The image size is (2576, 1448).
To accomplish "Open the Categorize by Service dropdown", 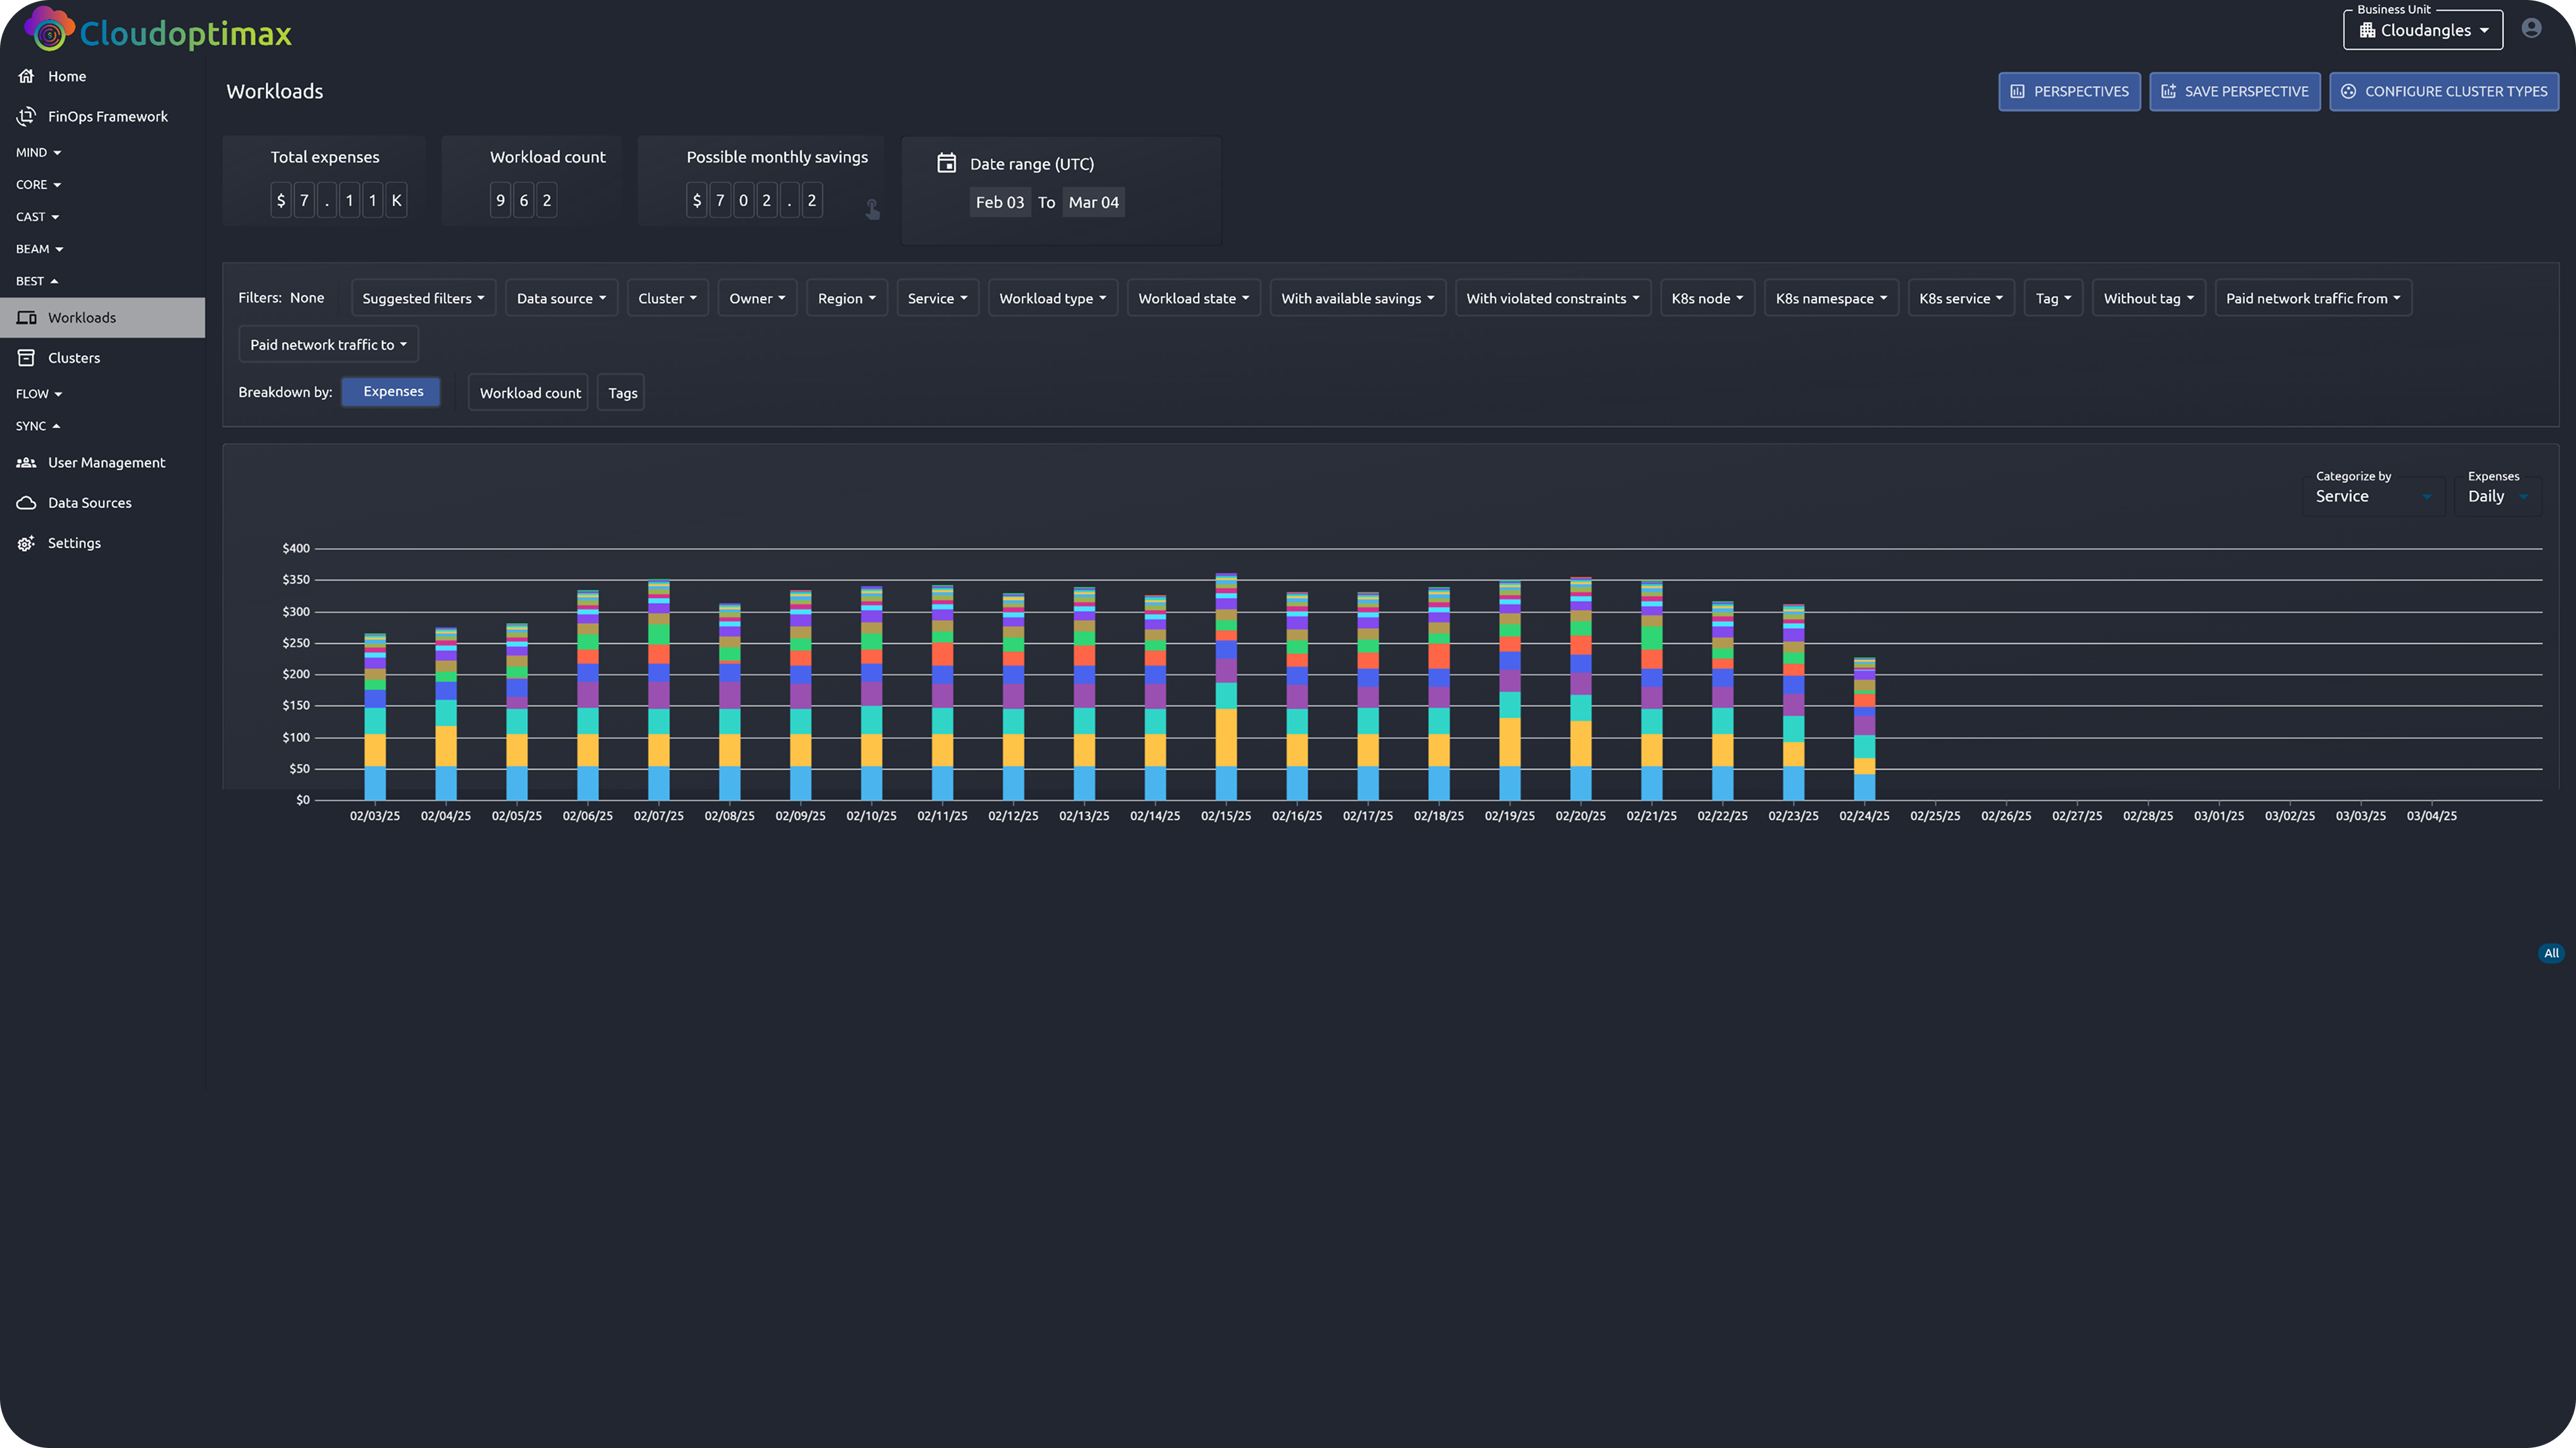I will click(x=2373, y=496).
